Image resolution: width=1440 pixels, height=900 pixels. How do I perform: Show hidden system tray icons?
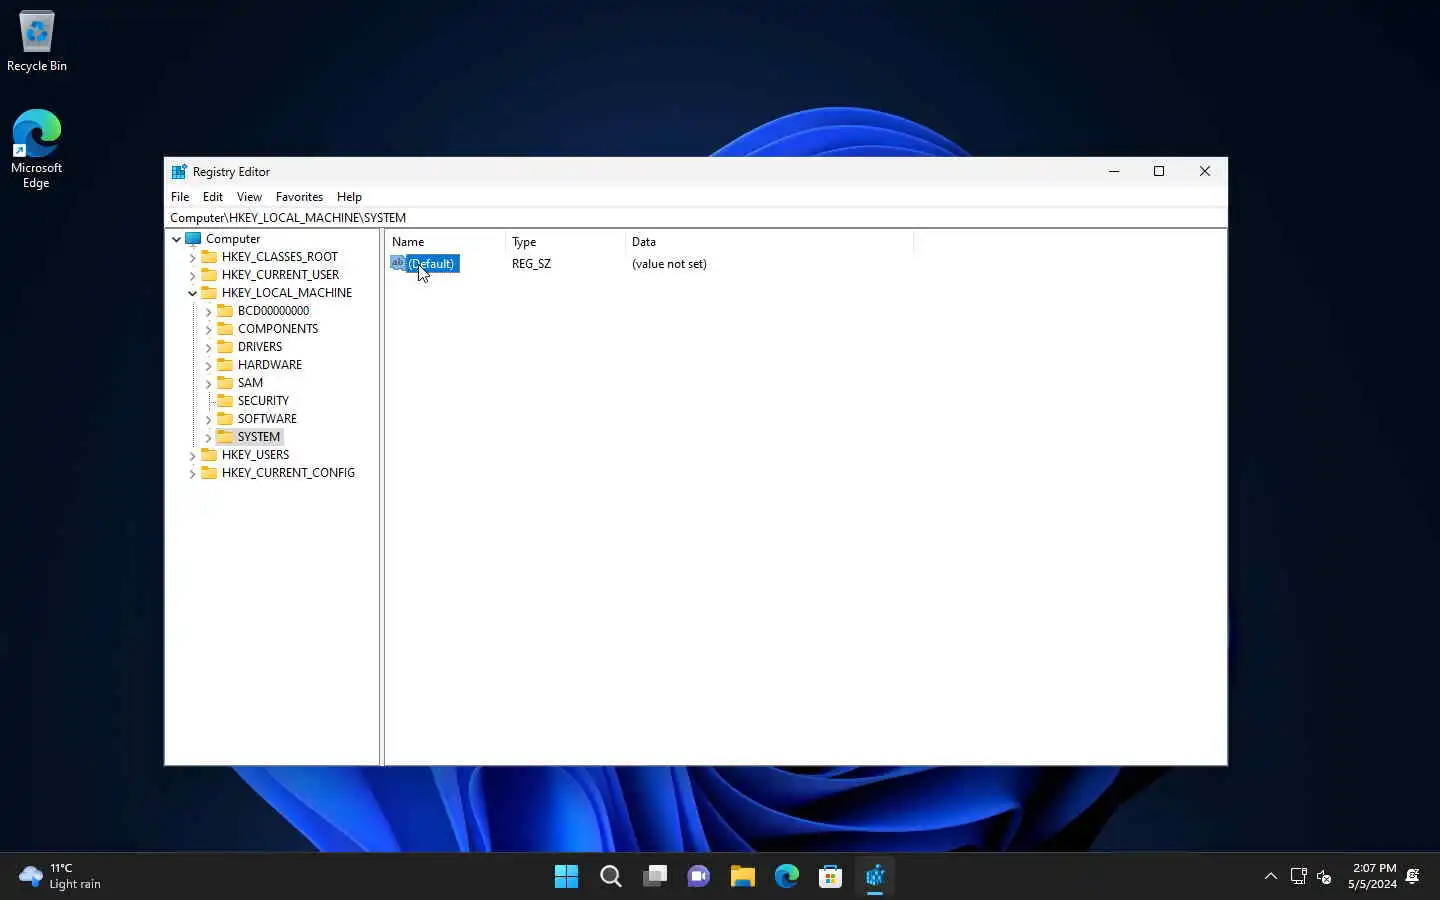(x=1270, y=877)
